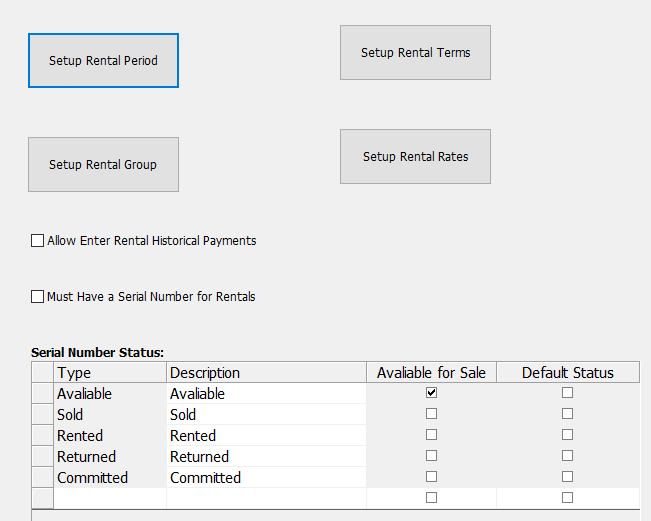Select the Sold cell in Description column
651x521 pixels.
point(266,414)
